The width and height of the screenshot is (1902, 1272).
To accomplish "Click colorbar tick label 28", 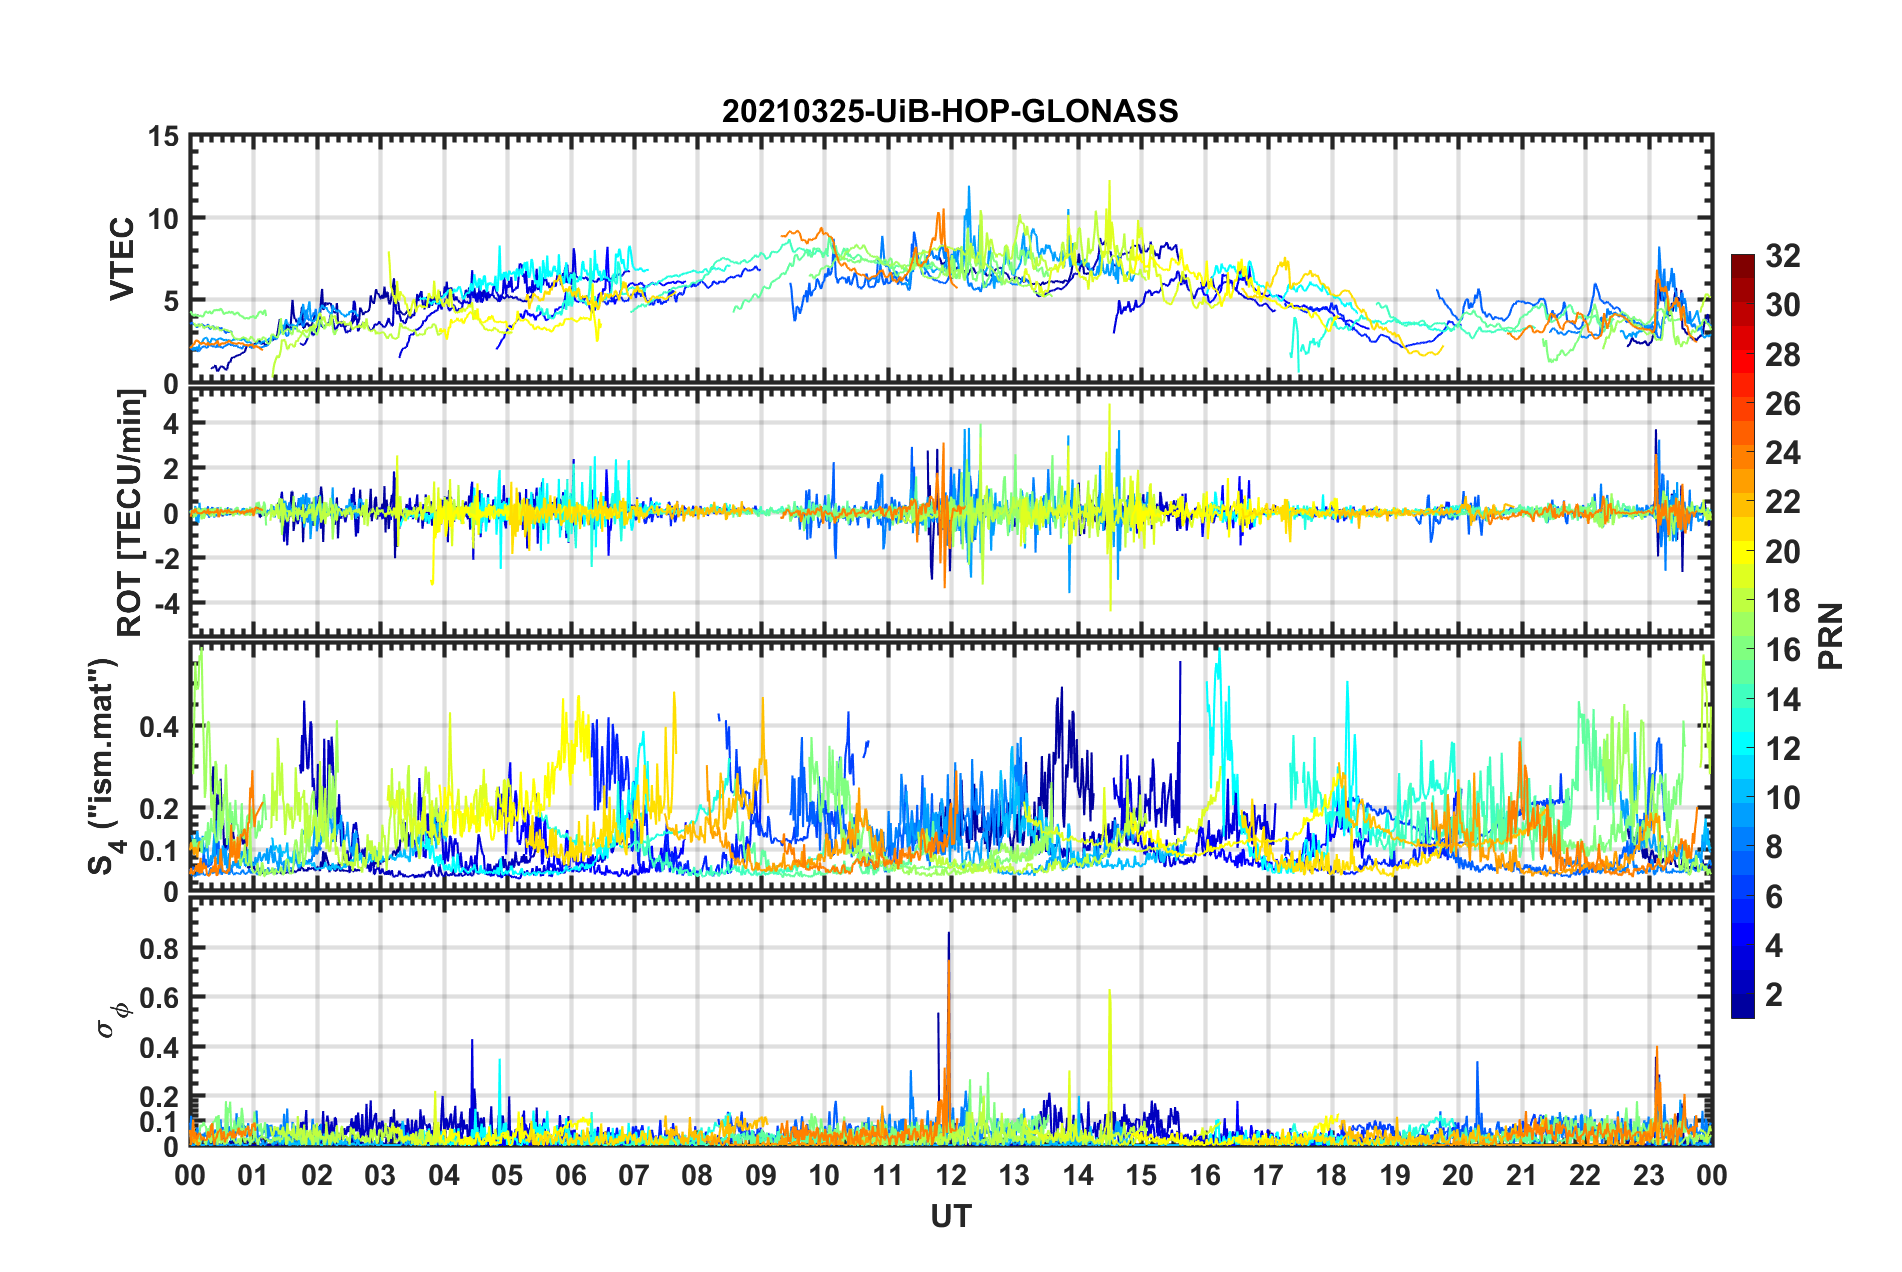I will pos(1783,355).
